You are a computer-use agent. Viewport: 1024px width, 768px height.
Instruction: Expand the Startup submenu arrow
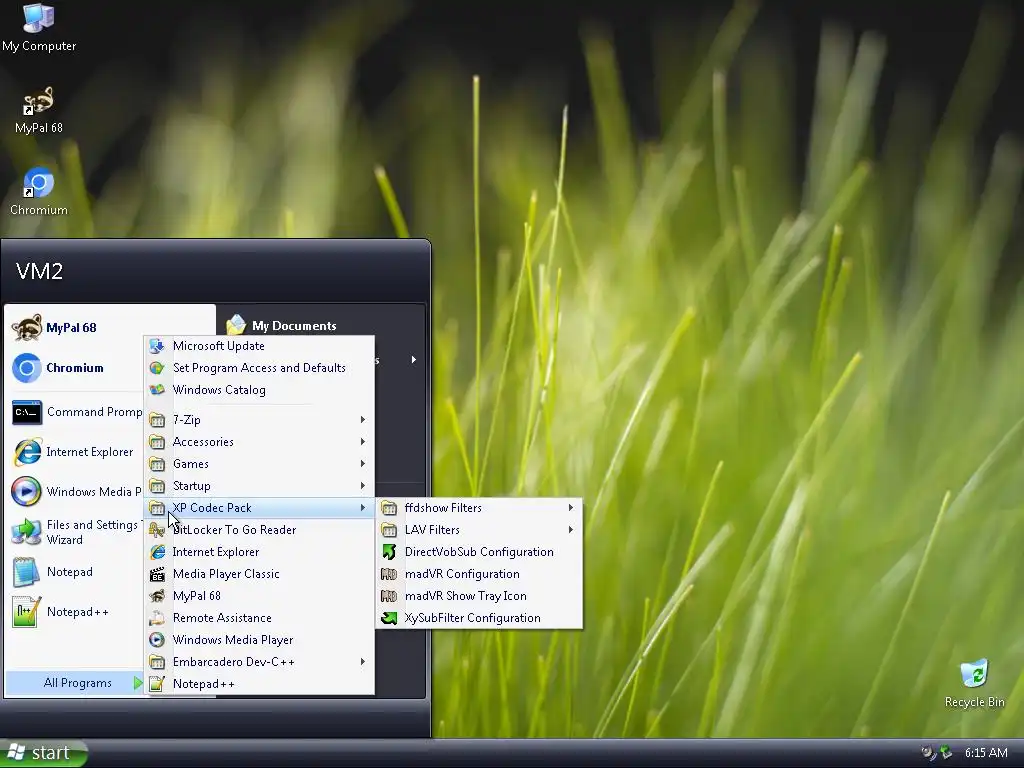click(362, 486)
